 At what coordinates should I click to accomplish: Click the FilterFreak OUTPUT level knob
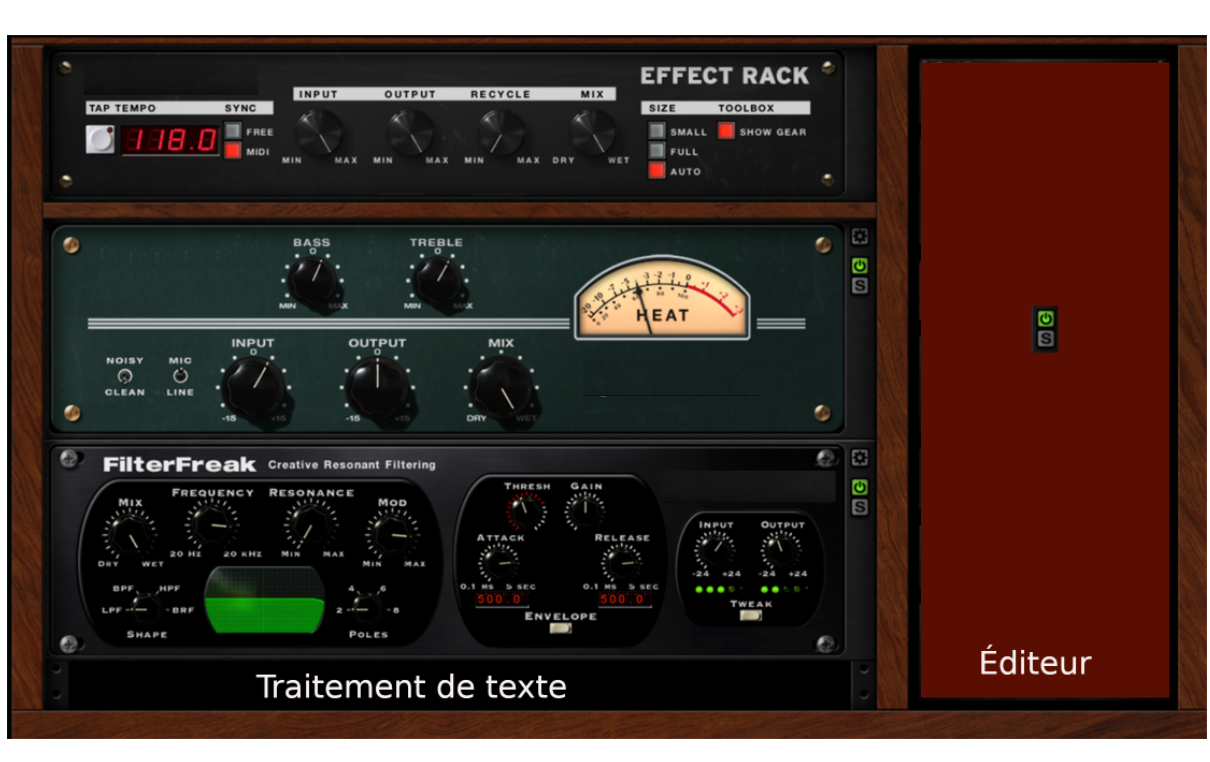pyautogui.click(x=781, y=550)
